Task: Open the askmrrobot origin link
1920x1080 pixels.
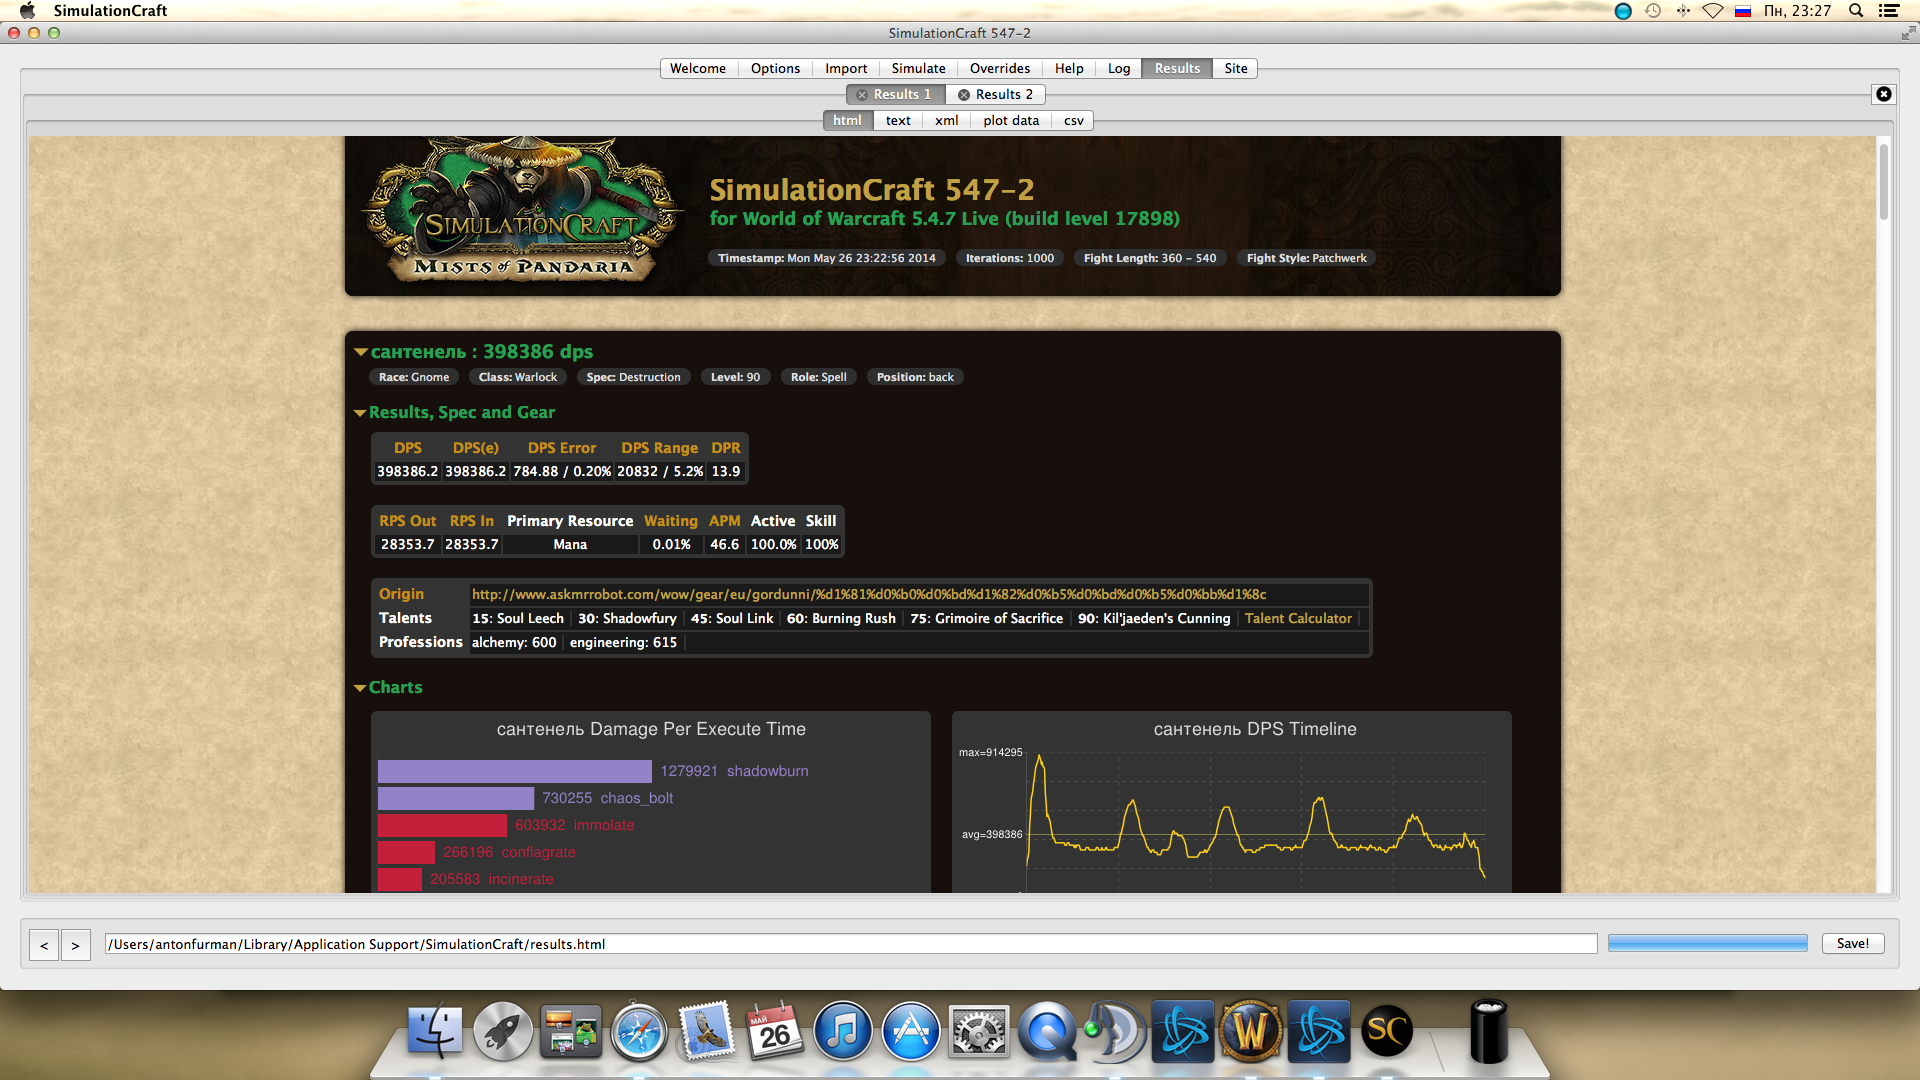Action: (x=869, y=594)
